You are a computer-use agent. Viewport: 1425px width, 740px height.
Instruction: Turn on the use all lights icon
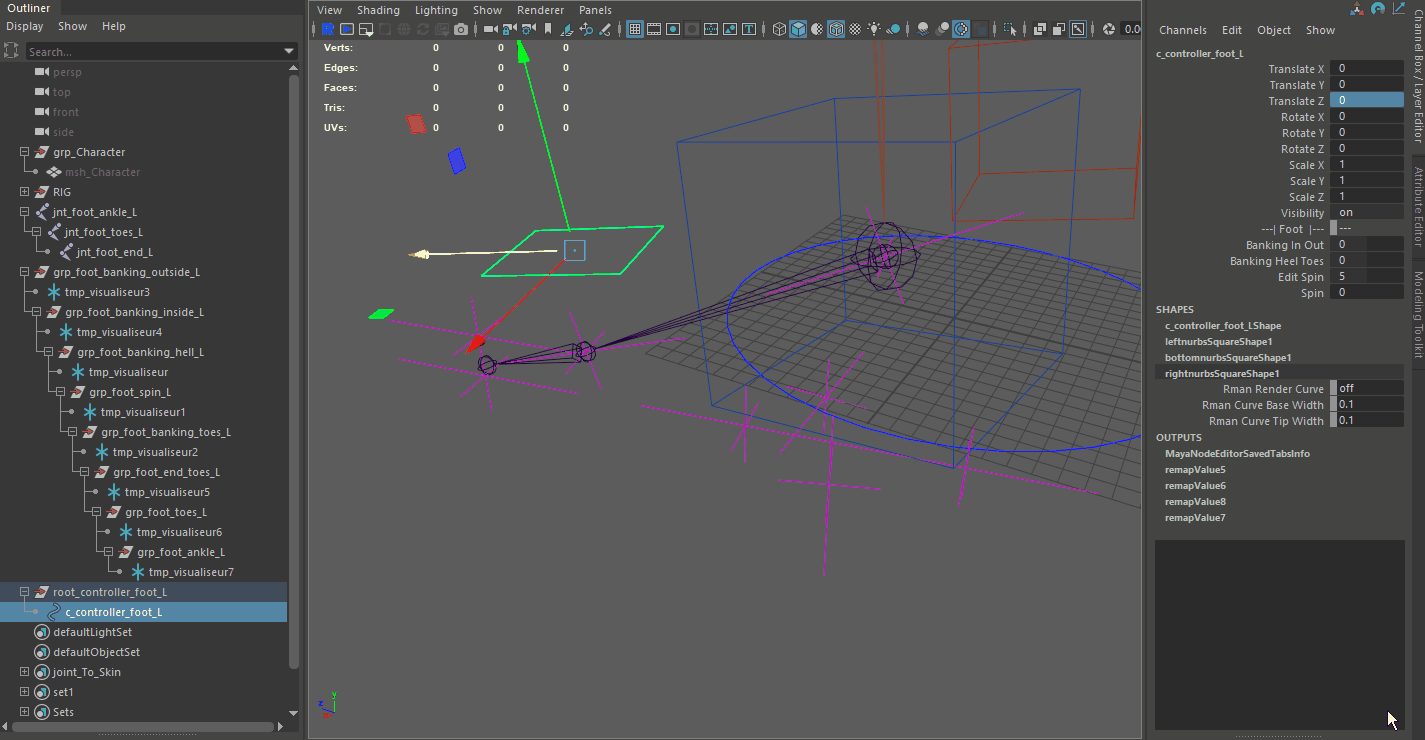pos(874,29)
